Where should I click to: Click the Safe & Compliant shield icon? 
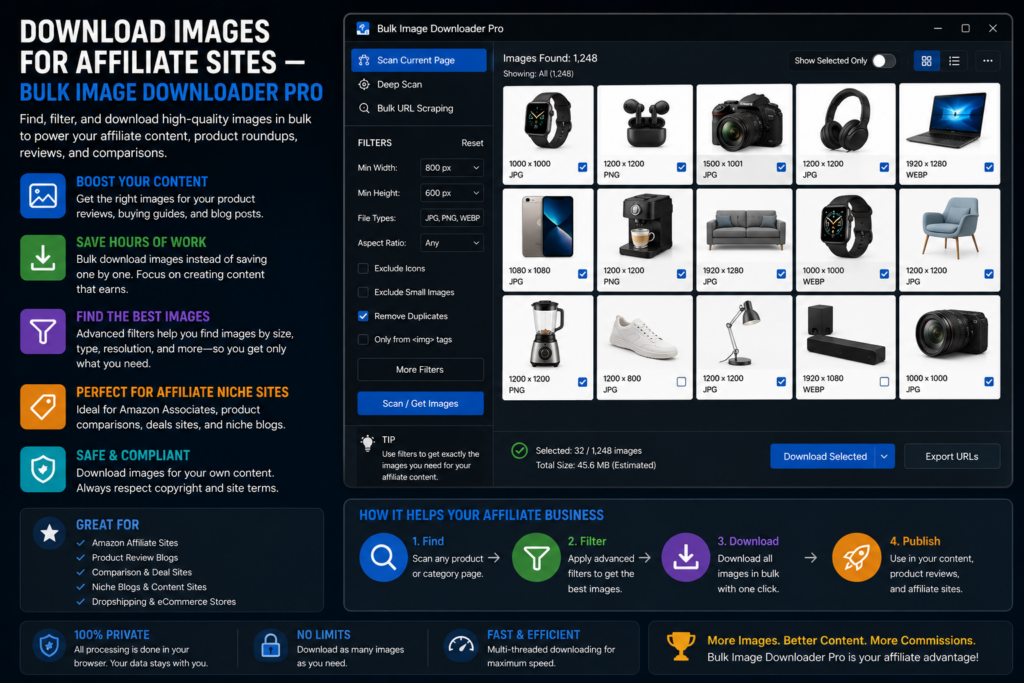(x=43, y=469)
